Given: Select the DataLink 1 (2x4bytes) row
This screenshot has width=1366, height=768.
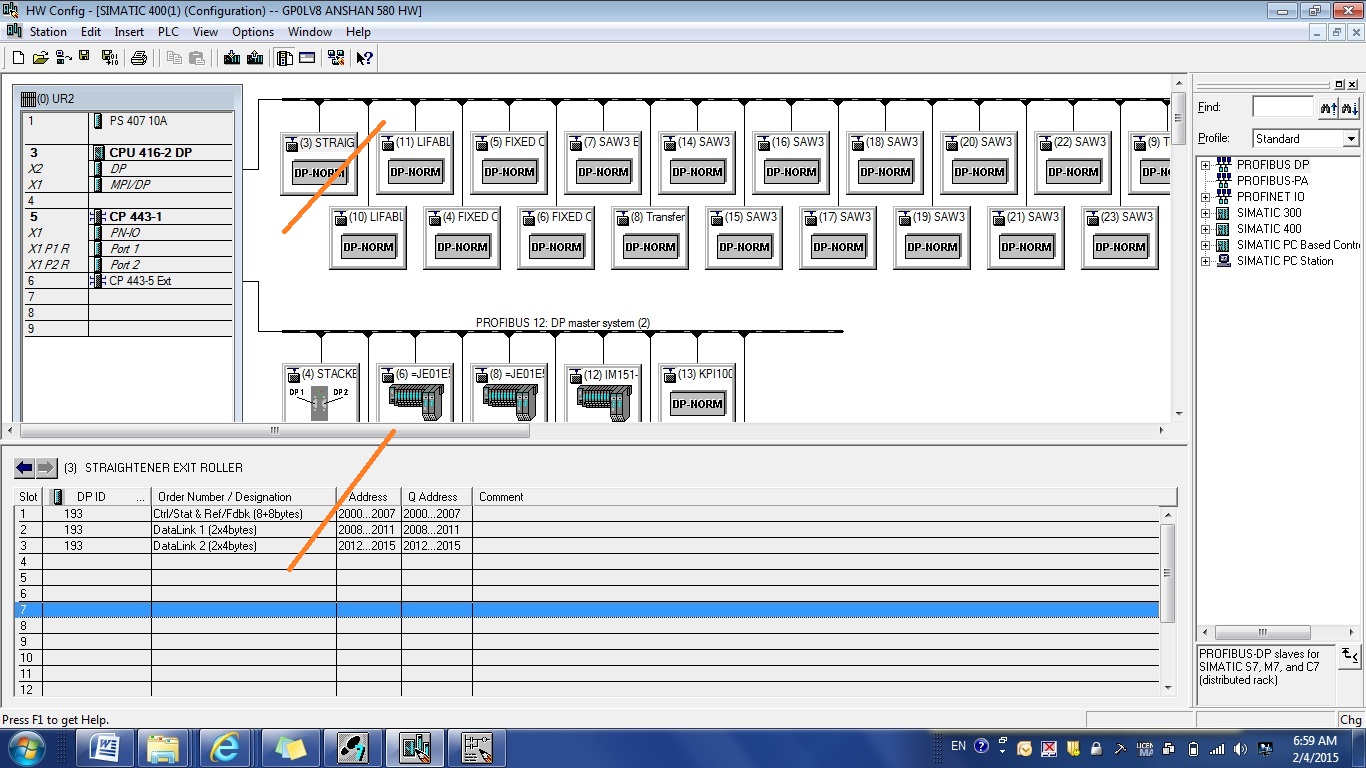Looking at the screenshot, I should [x=587, y=530].
